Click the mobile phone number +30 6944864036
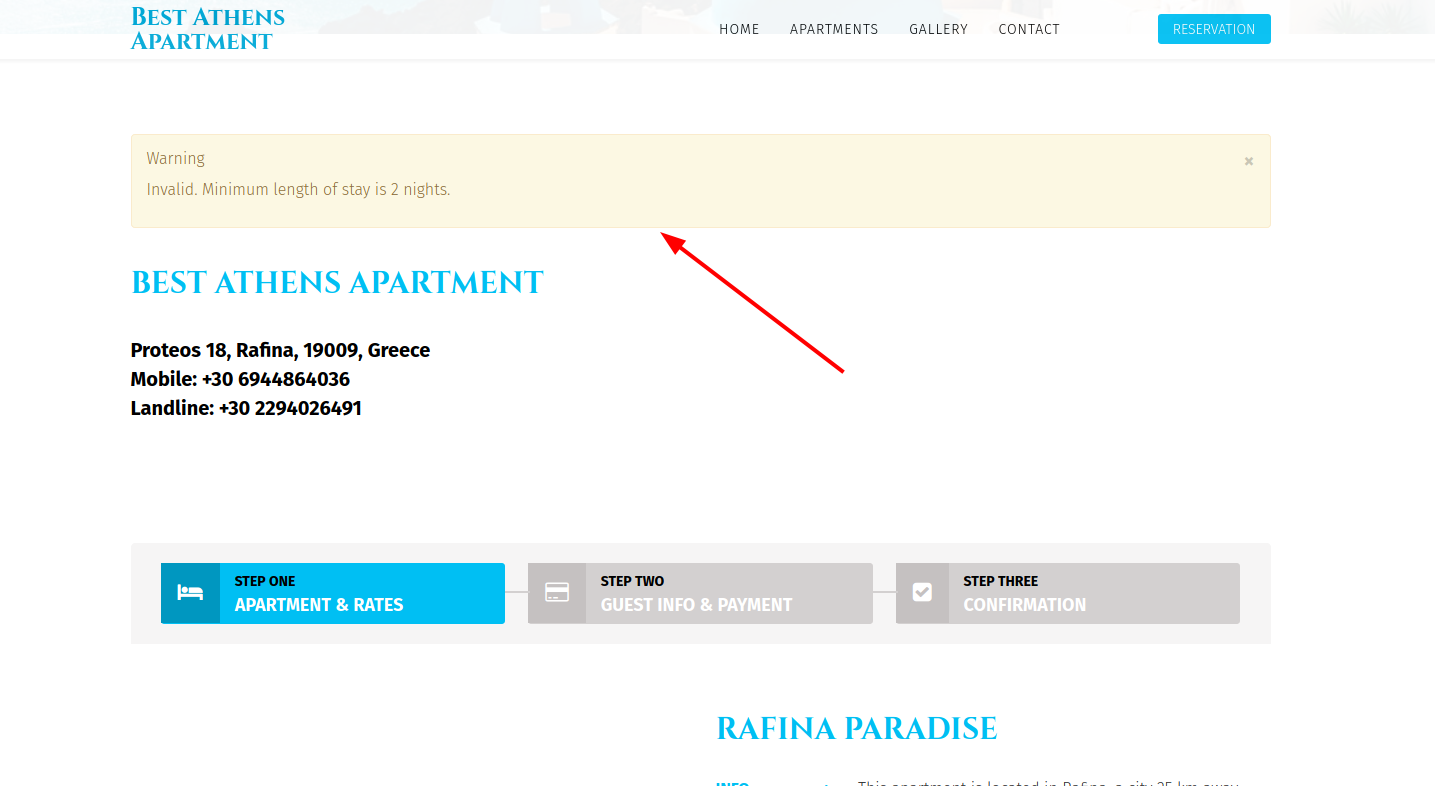Image resolution: width=1435 pixels, height=786 pixels. pyautogui.click(x=275, y=379)
